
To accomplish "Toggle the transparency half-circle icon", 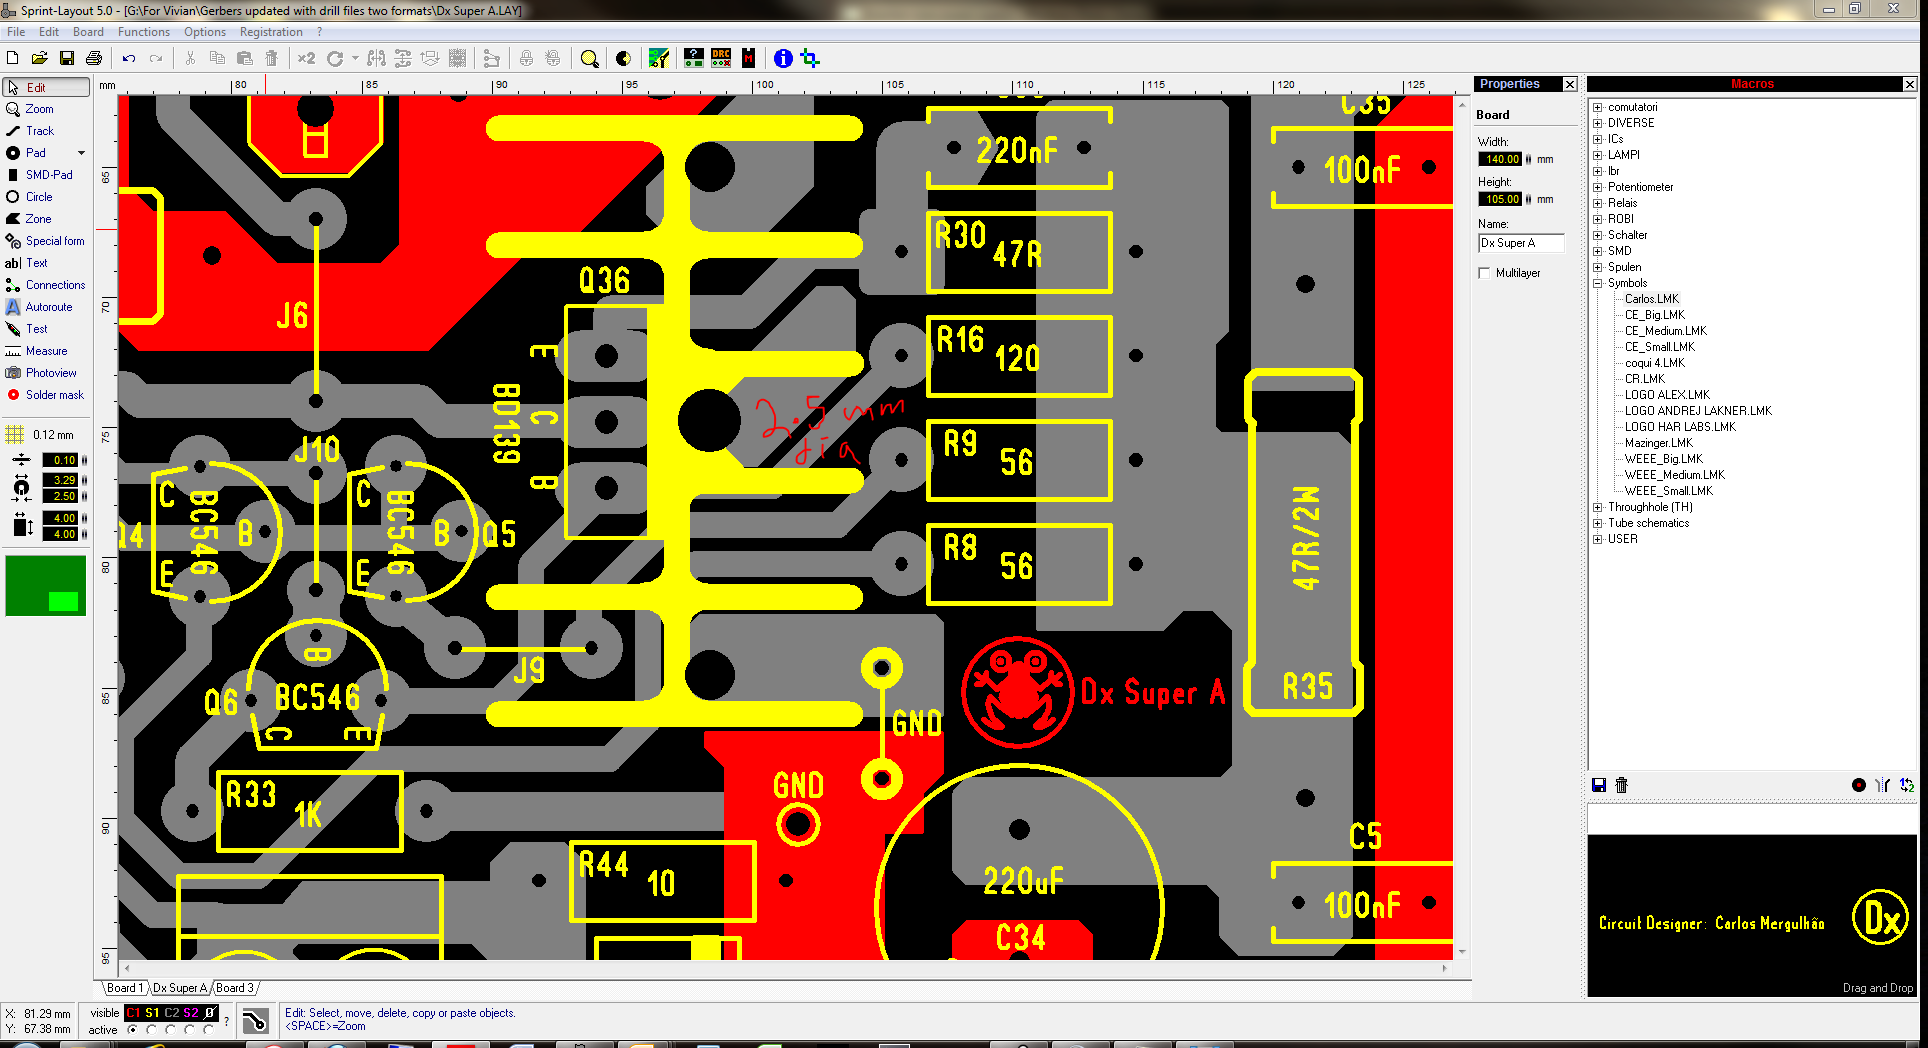I will (x=623, y=58).
